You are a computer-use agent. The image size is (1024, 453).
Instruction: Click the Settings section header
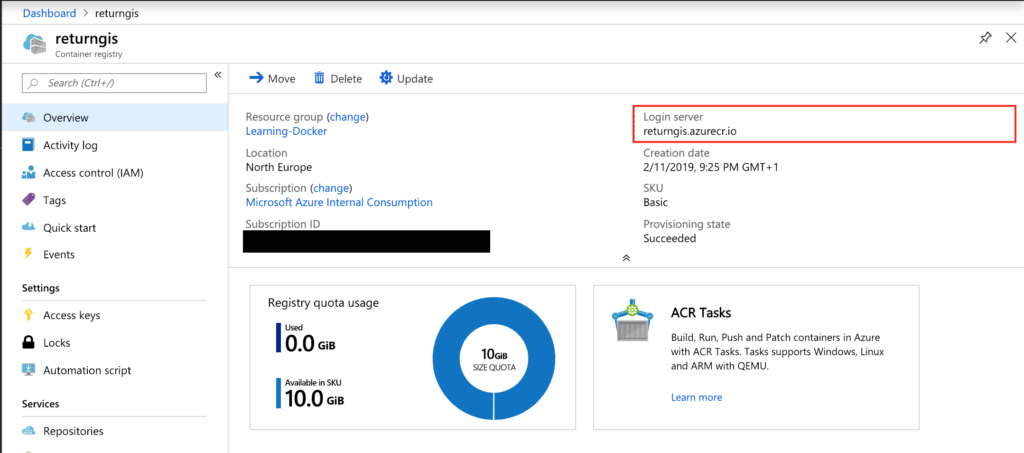[x=40, y=288]
